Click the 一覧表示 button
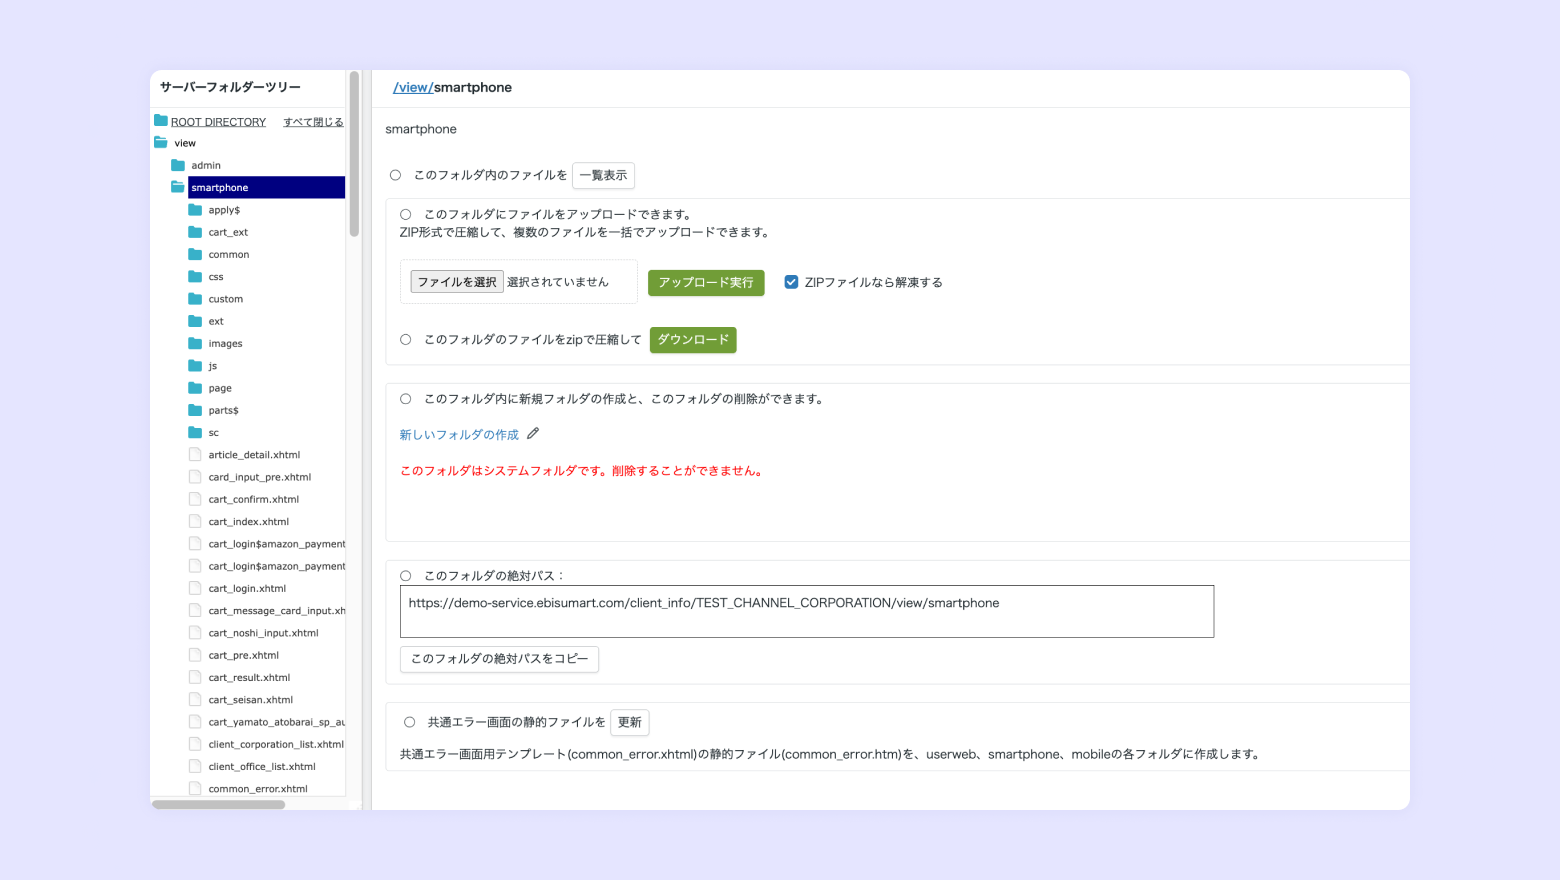Screen dimensions: 1560x880 (x=603, y=175)
